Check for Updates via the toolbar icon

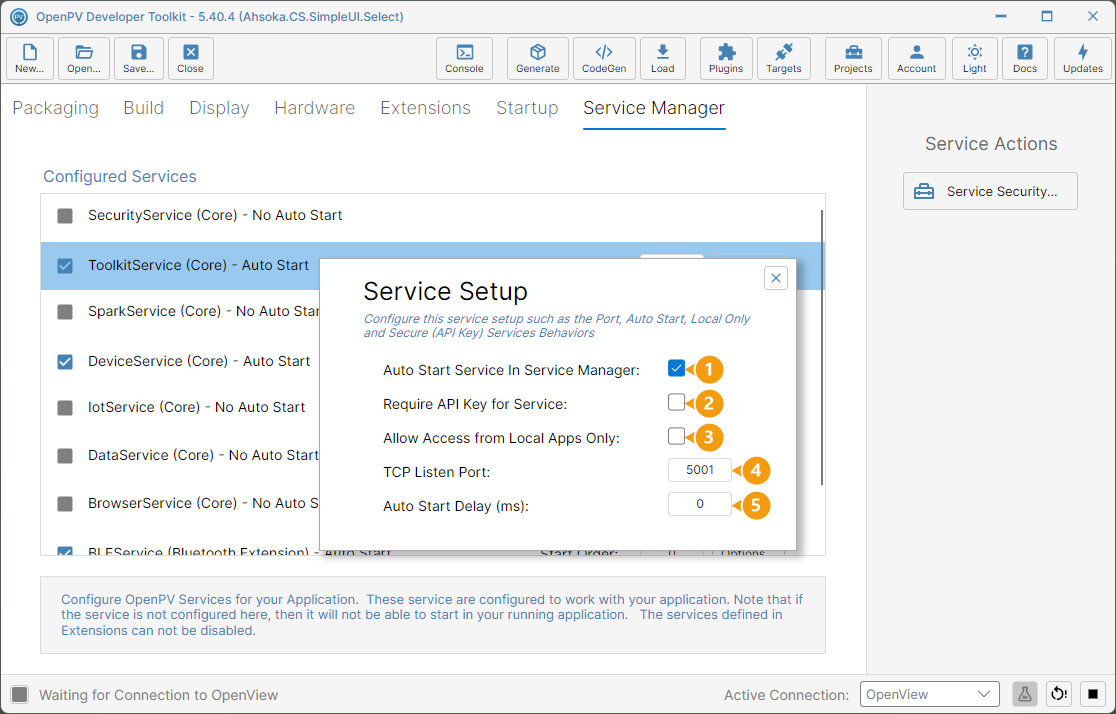click(x=1083, y=58)
